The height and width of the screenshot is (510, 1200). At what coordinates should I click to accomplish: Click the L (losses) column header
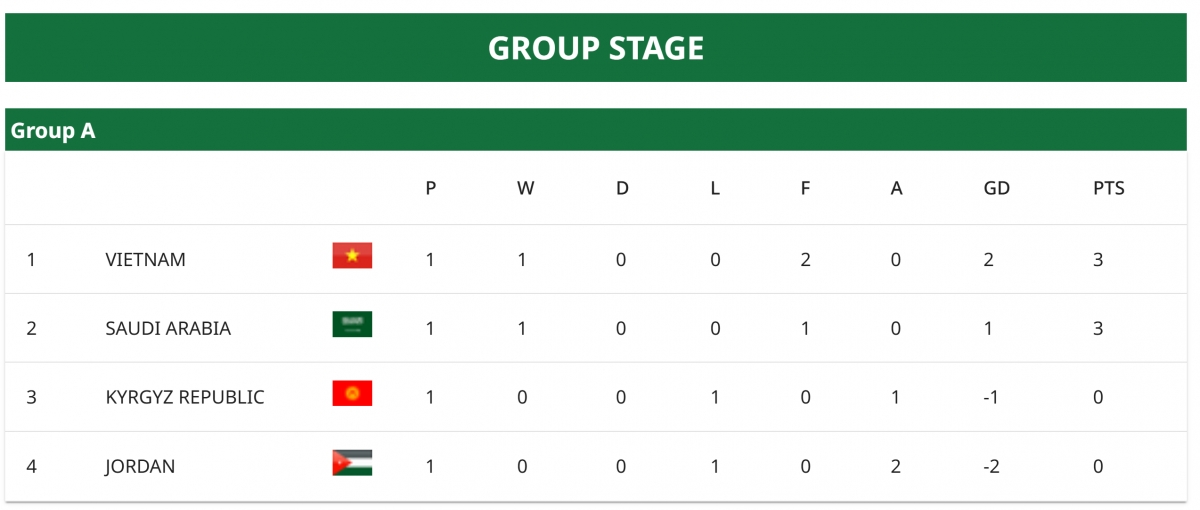(715, 188)
